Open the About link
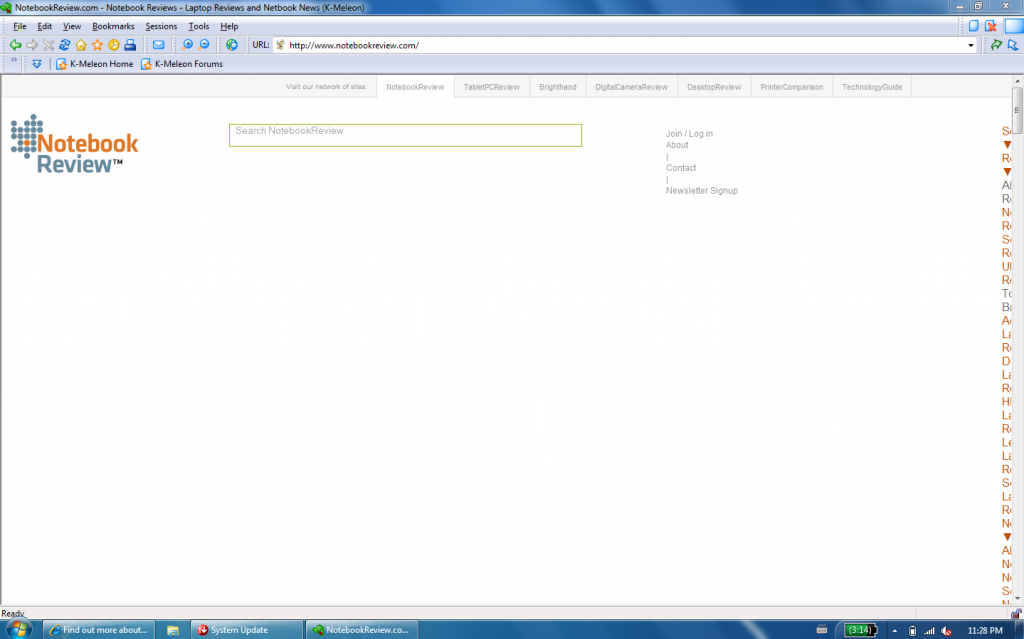Image resolution: width=1024 pixels, height=639 pixels. 677,145
